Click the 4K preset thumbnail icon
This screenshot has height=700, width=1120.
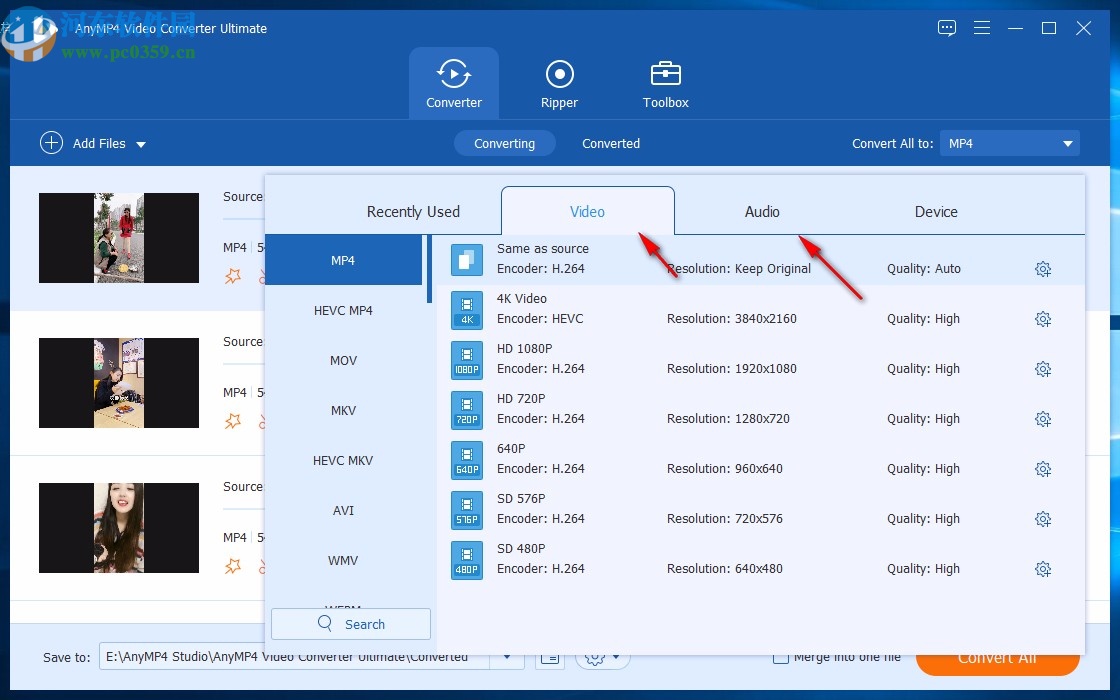467,310
